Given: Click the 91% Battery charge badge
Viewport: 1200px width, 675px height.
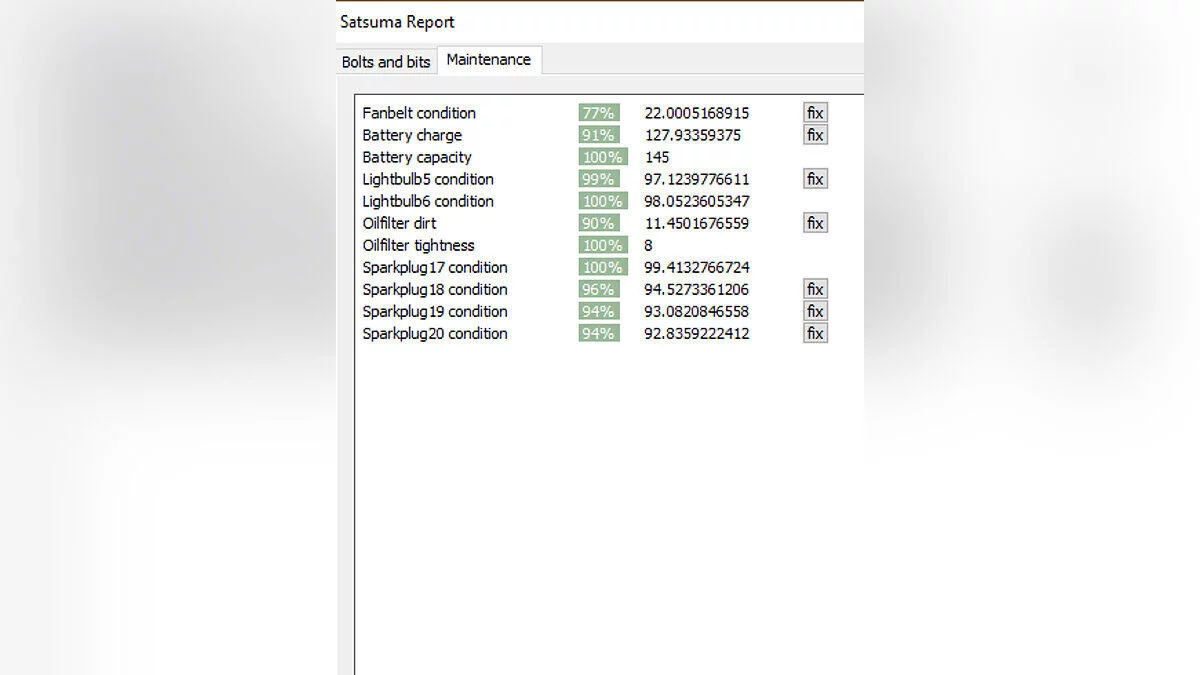Looking at the screenshot, I should [599, 135].
